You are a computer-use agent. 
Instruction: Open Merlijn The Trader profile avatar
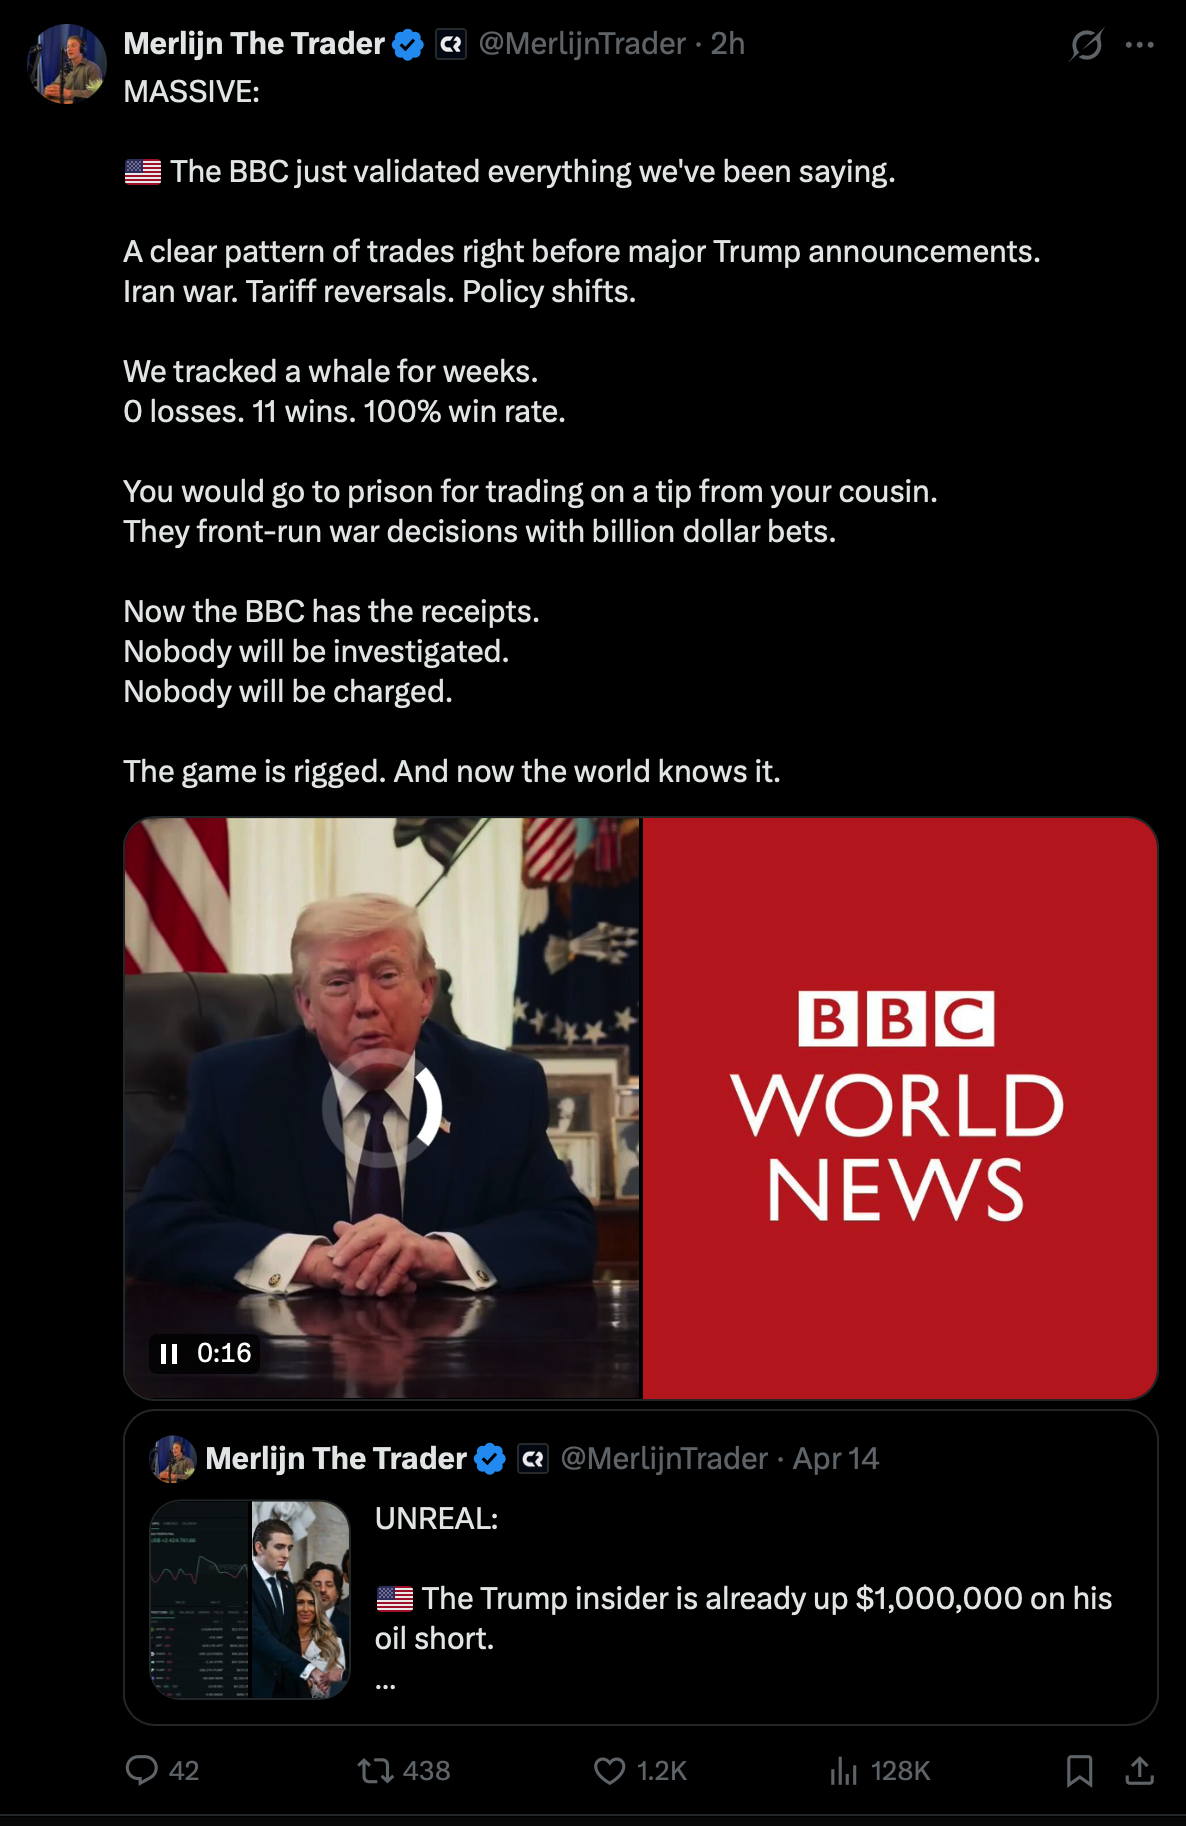(66, 64)
